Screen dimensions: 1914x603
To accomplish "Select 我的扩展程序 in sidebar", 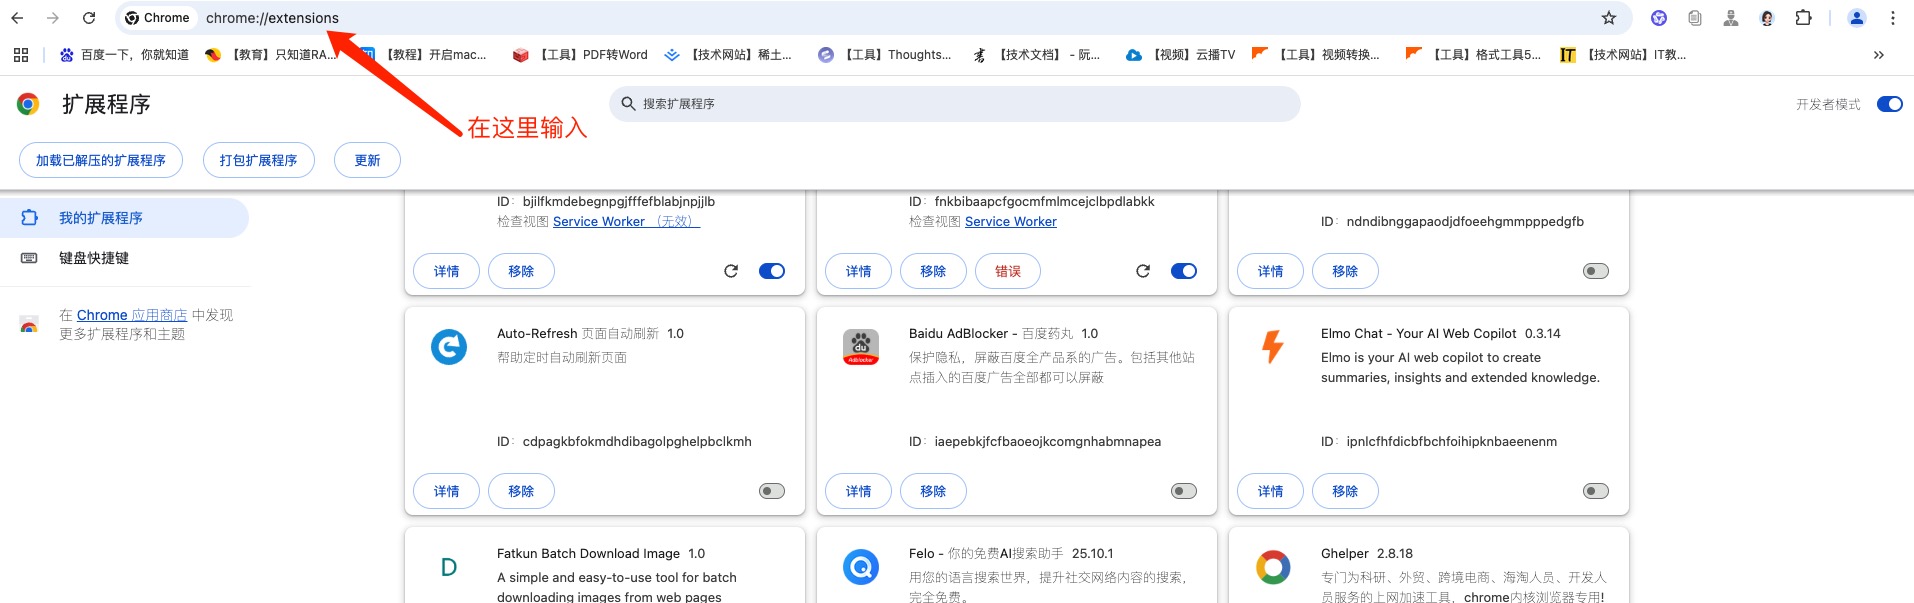I will [x=124, y=218].
